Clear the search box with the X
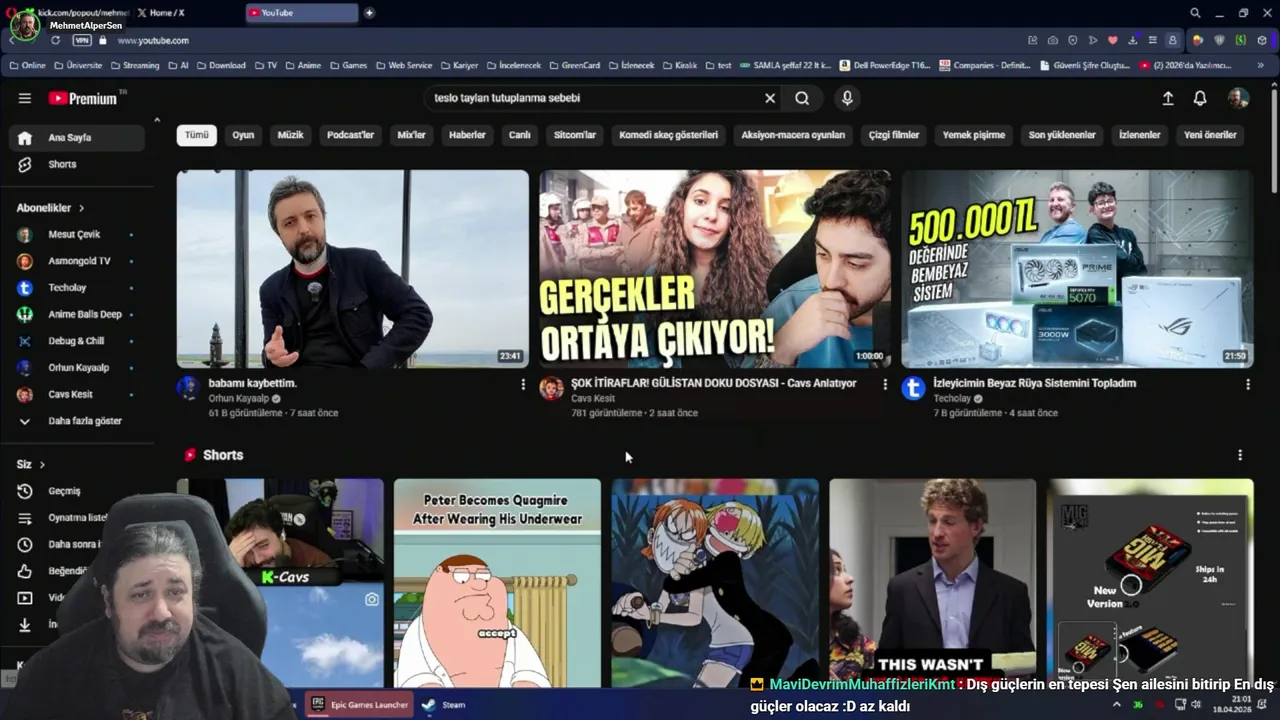1280x720 pixels. (770, 98)
